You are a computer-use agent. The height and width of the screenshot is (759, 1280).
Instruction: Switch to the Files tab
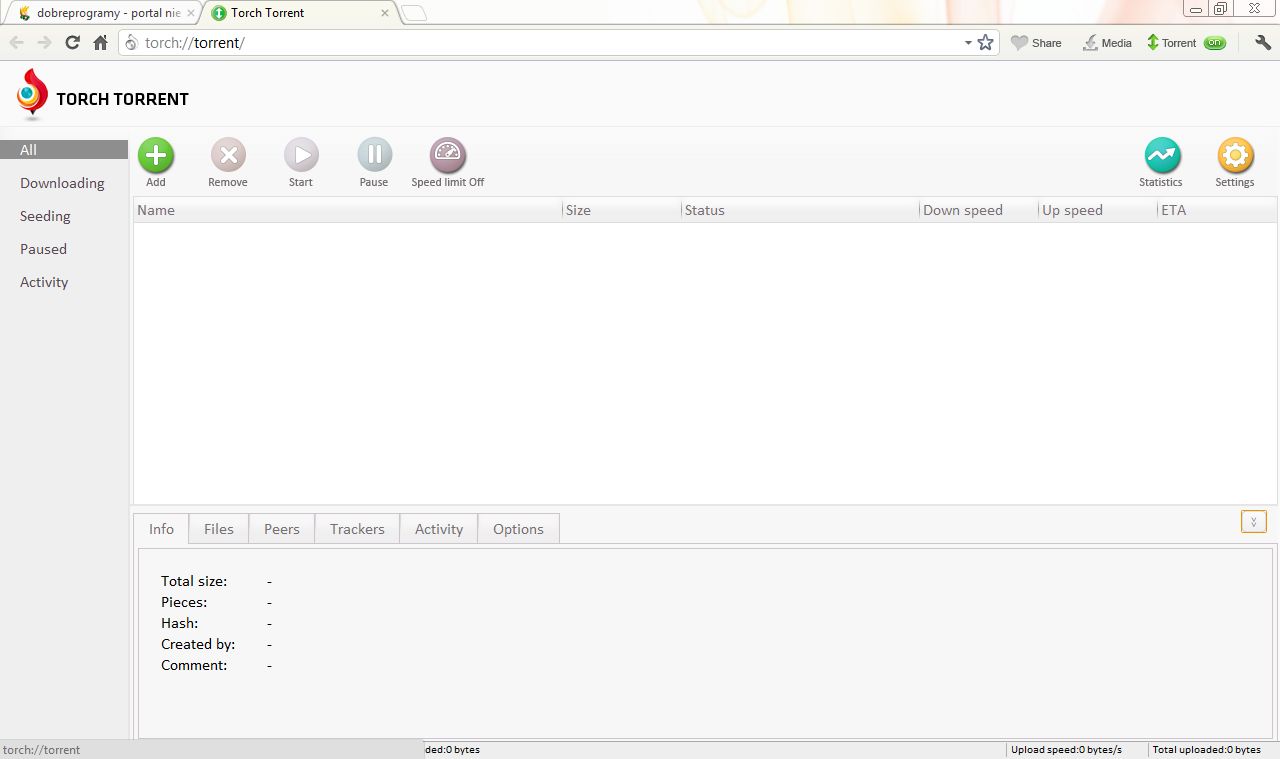pos(219,529)
